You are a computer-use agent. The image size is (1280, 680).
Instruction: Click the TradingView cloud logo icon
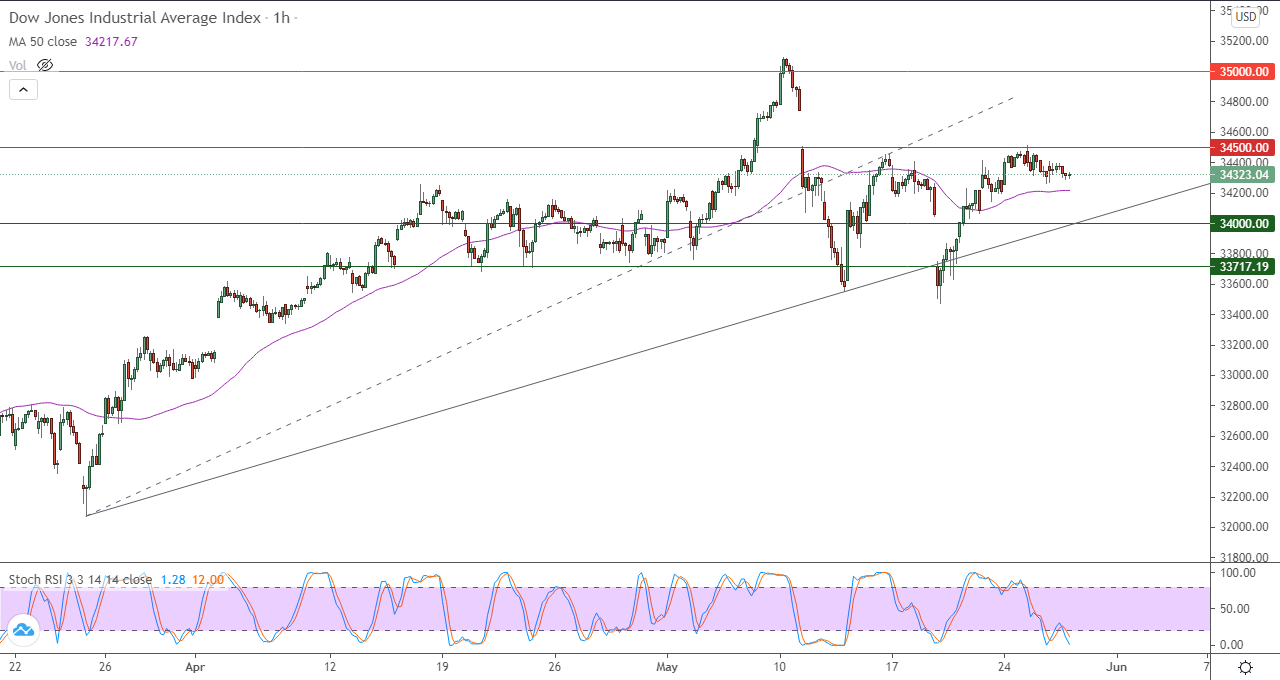pos(22,629)
